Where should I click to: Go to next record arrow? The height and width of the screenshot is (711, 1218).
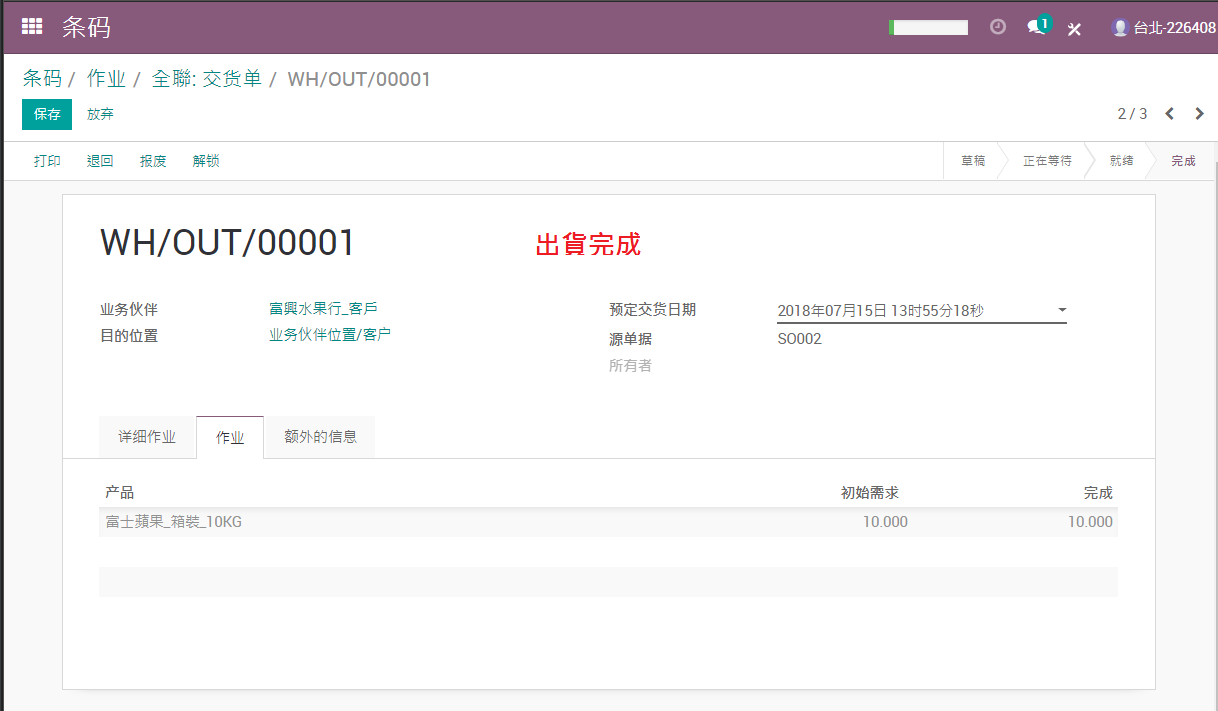[1200, 114]
